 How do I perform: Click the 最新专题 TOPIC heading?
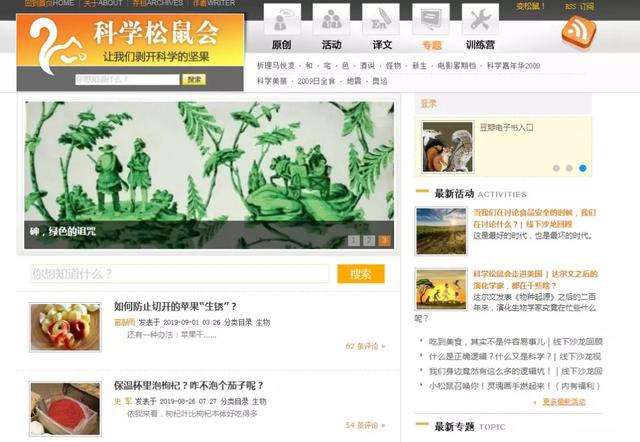(470, 427)
